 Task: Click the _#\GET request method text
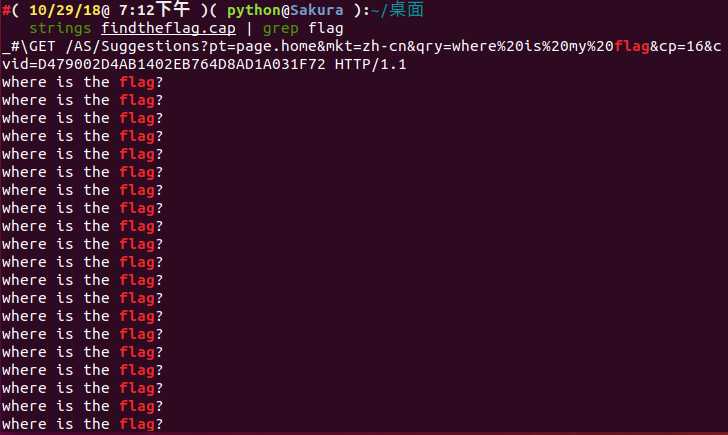(29, 47)
